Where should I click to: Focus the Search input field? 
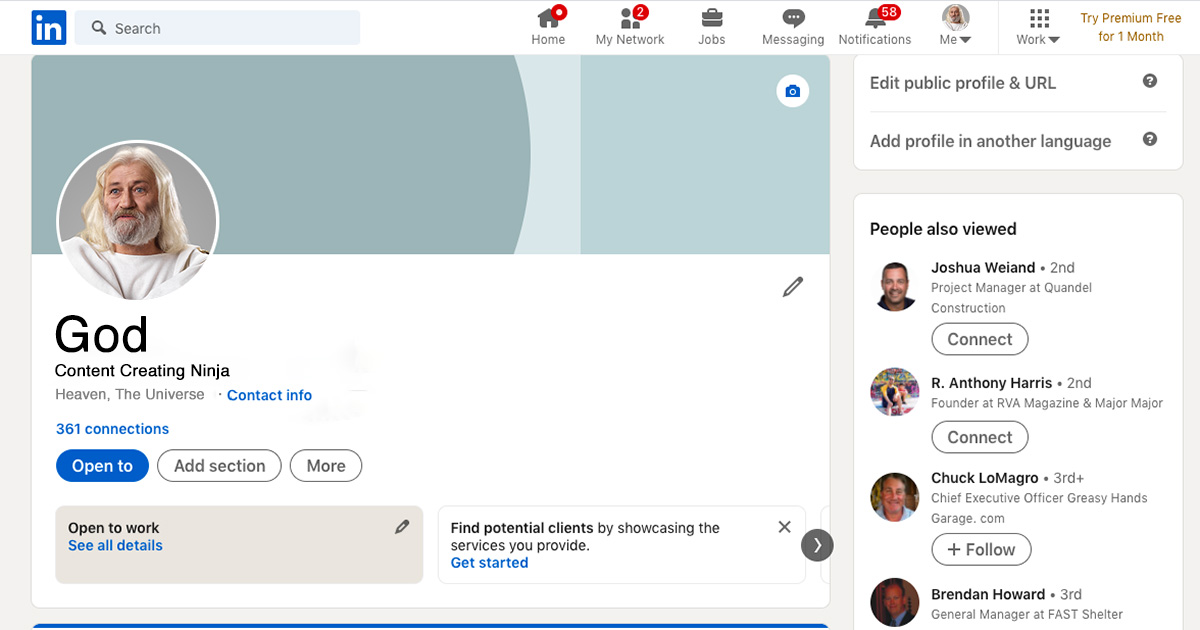coord(218,28)
